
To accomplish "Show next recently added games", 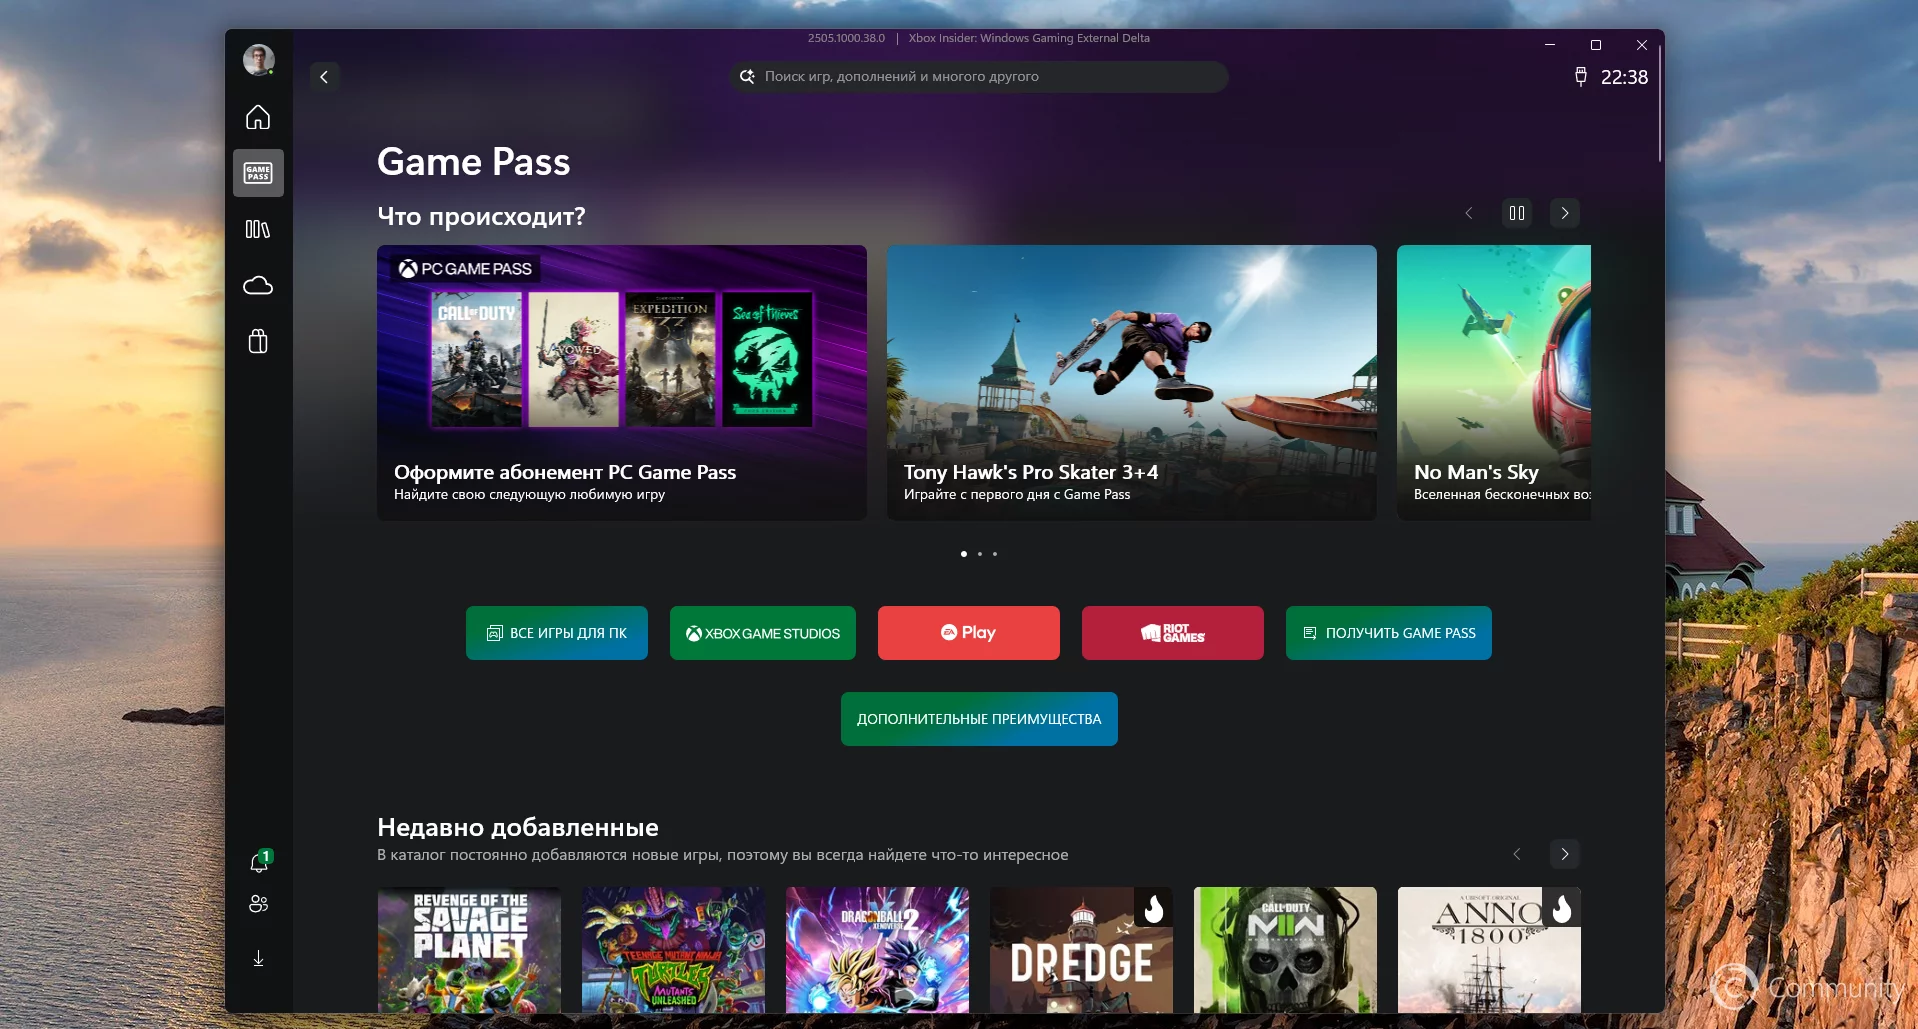I will (1565, 854).
